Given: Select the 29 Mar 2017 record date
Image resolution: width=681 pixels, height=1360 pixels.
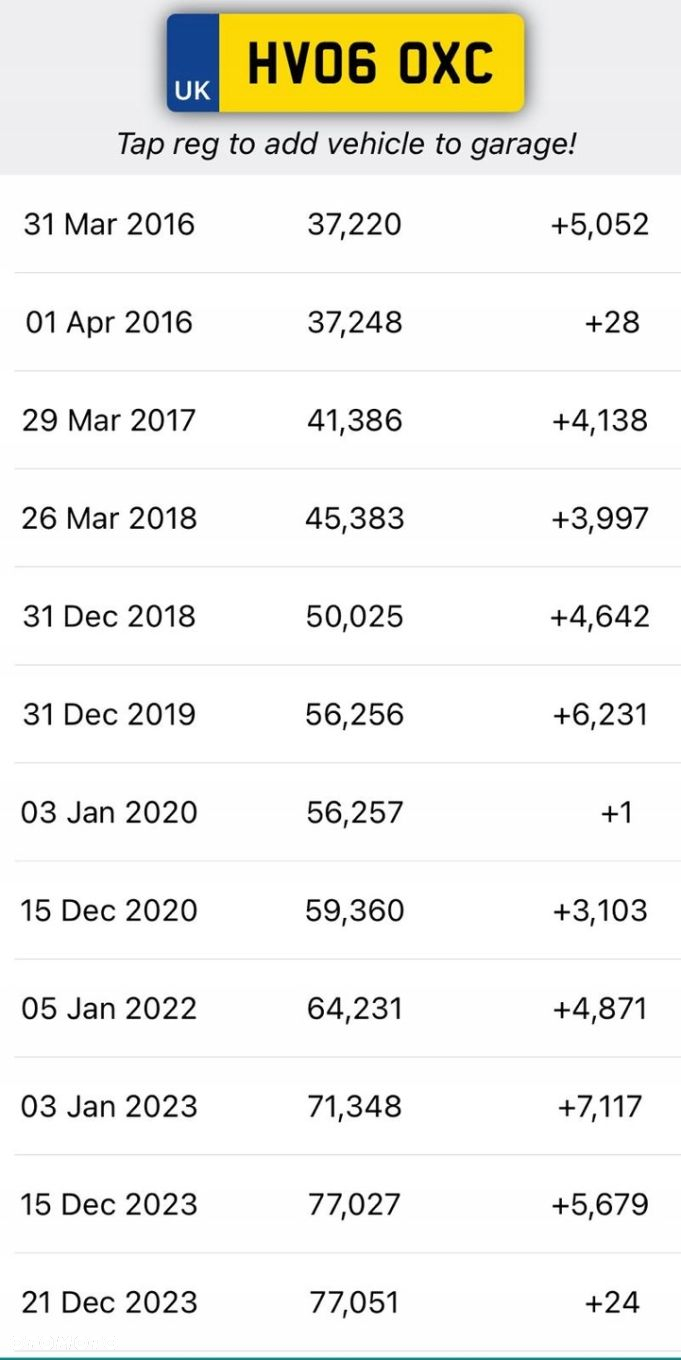Looking at the screenshot, I should click(x=109, y=420).
